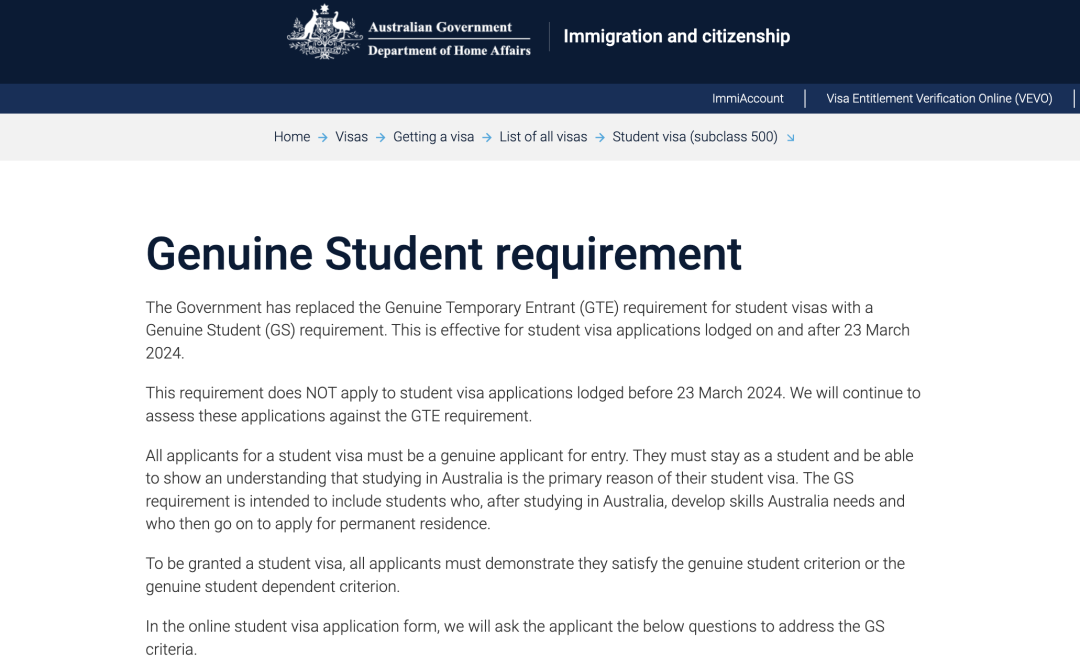
Task: Click the breadcrumb arrow after List of all visas
Action: coord(600,138)
